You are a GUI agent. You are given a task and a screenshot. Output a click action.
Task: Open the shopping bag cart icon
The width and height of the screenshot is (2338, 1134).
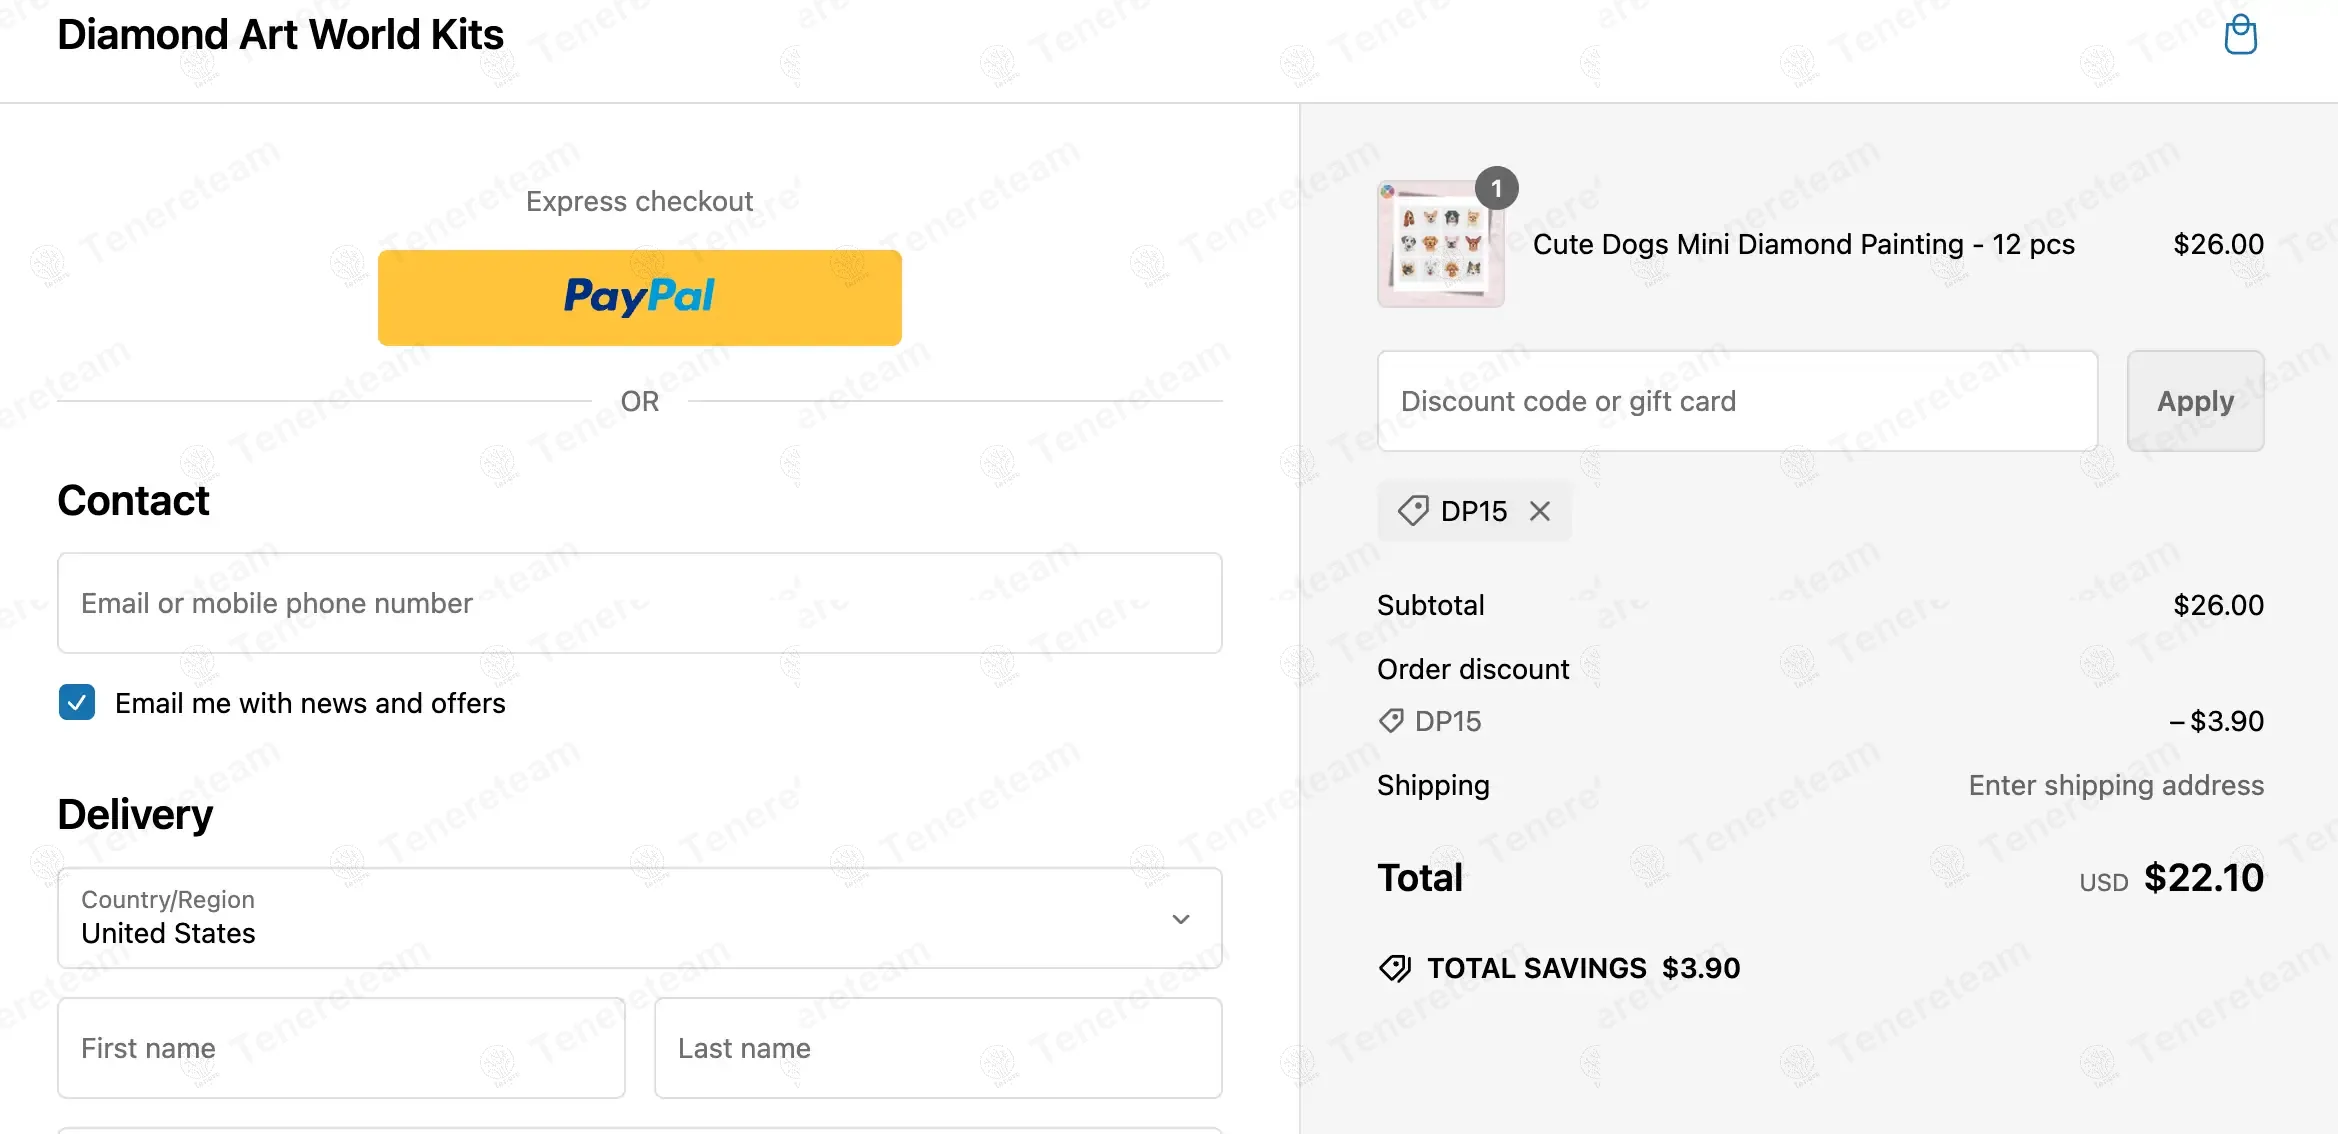(2240, 36)
